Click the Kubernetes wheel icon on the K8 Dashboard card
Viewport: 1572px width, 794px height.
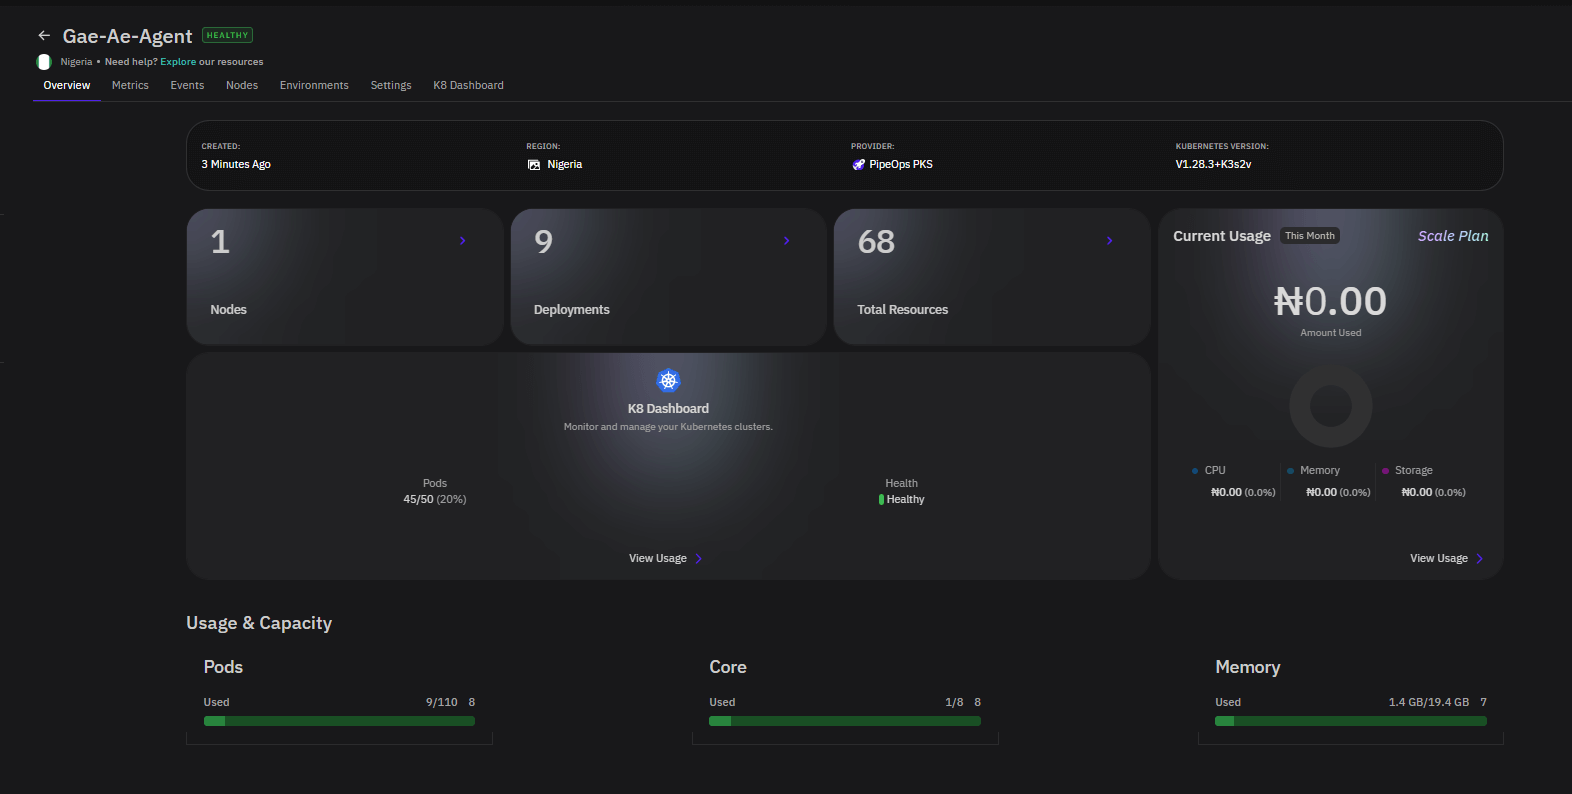668,381
